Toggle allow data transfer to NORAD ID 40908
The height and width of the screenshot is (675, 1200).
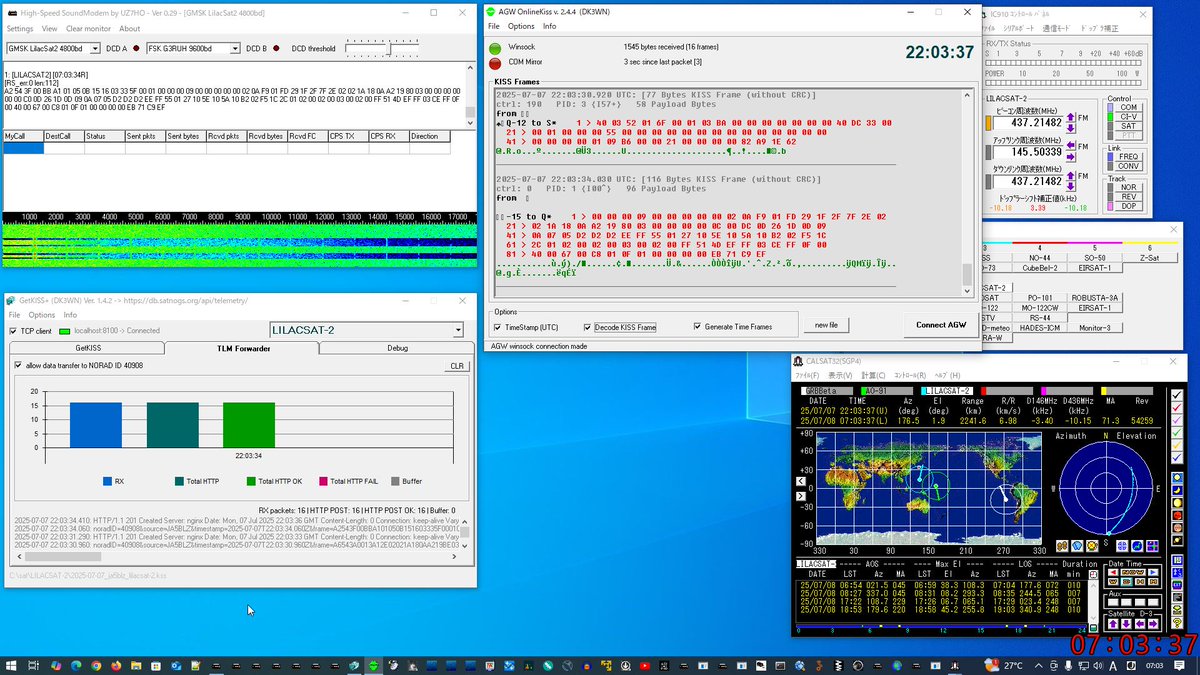(19, 366)
